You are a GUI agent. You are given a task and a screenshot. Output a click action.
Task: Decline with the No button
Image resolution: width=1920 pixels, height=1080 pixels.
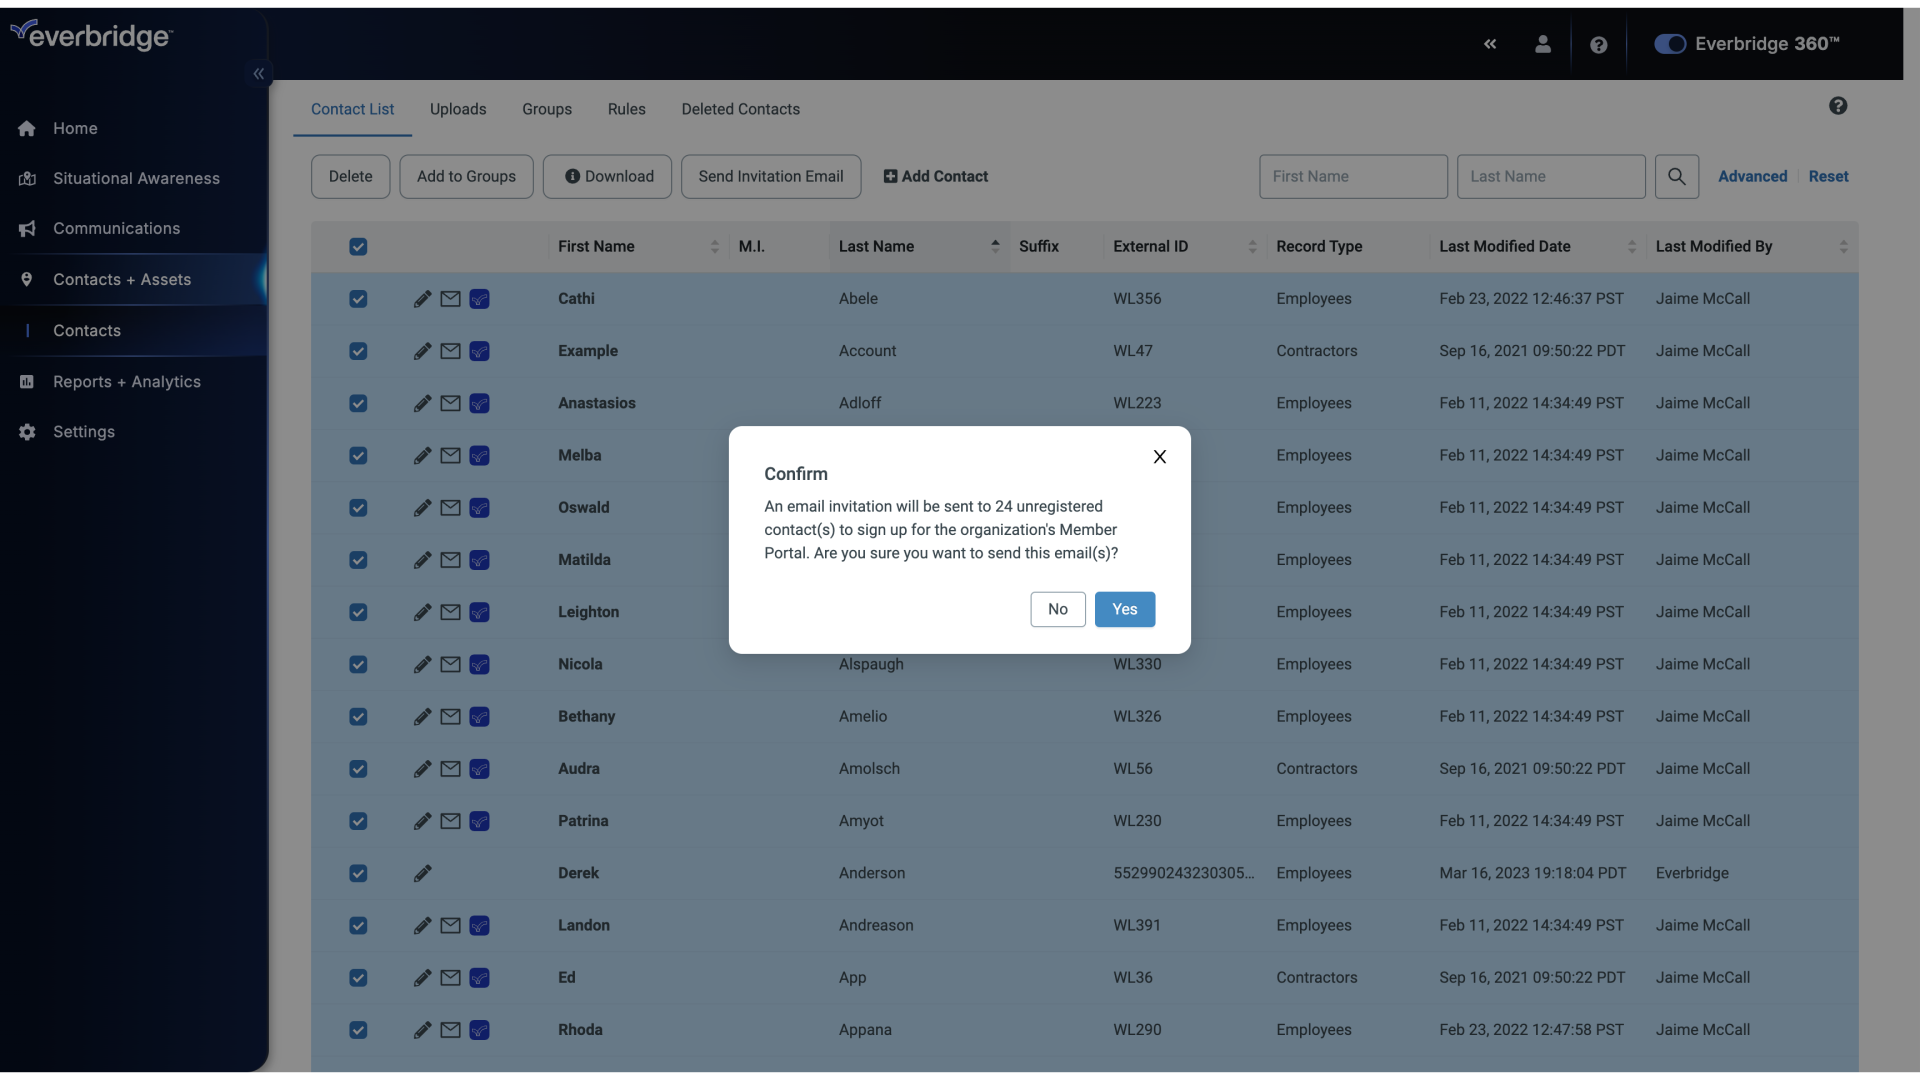1058,609
